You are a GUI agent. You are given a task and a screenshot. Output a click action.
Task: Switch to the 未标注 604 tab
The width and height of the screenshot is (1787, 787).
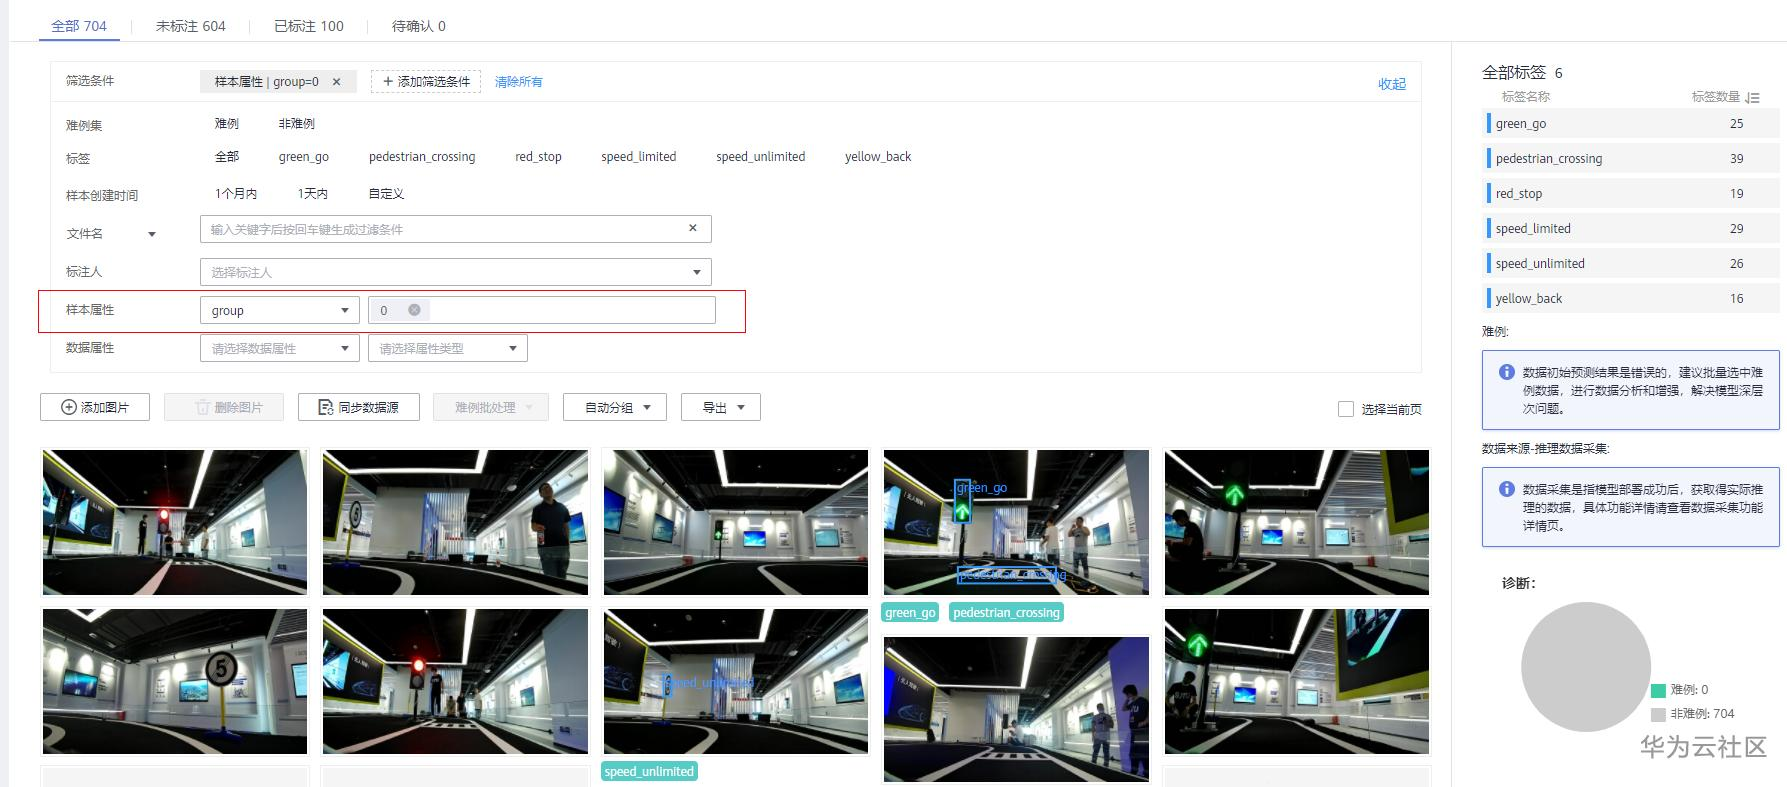[190, 26]
